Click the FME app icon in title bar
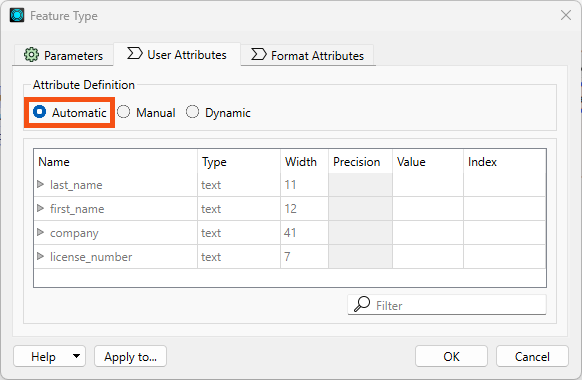The image size is (582, 380). pos(17,16)
